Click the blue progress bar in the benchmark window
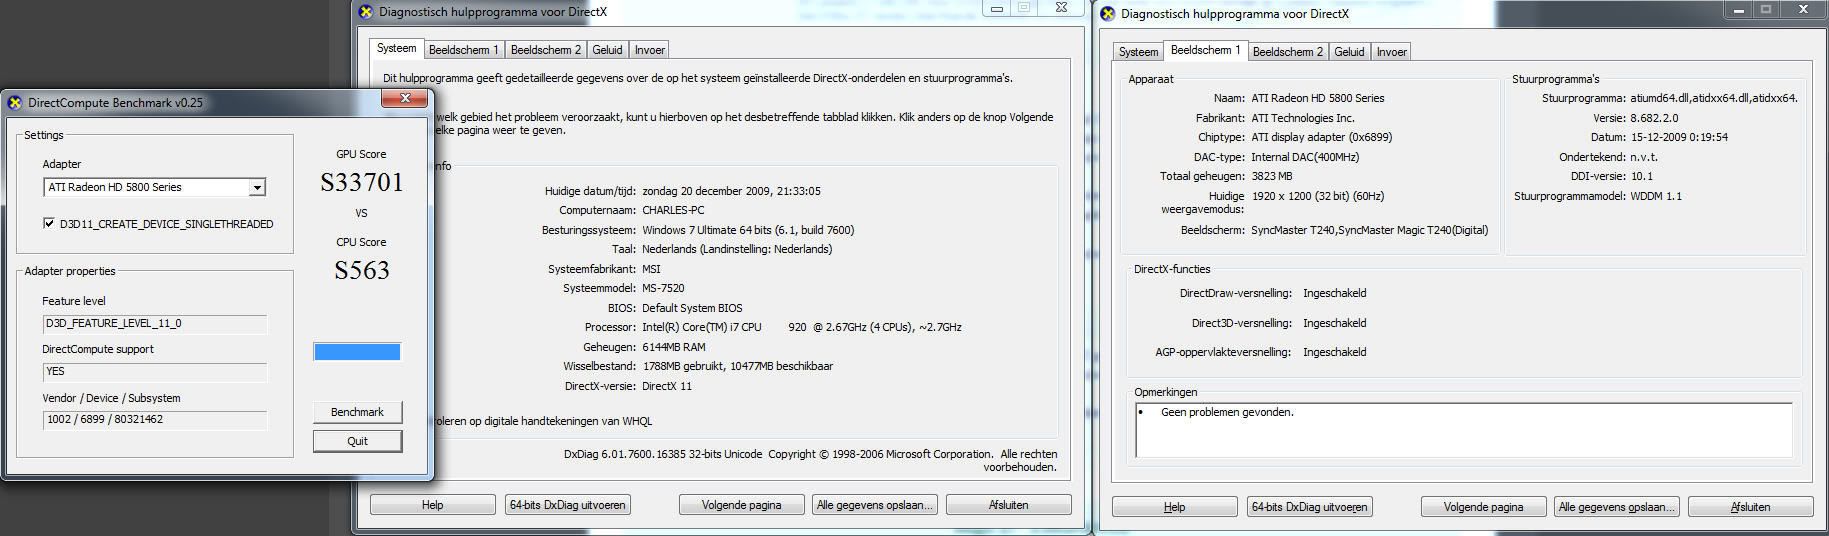 click(x=357, y=351)
